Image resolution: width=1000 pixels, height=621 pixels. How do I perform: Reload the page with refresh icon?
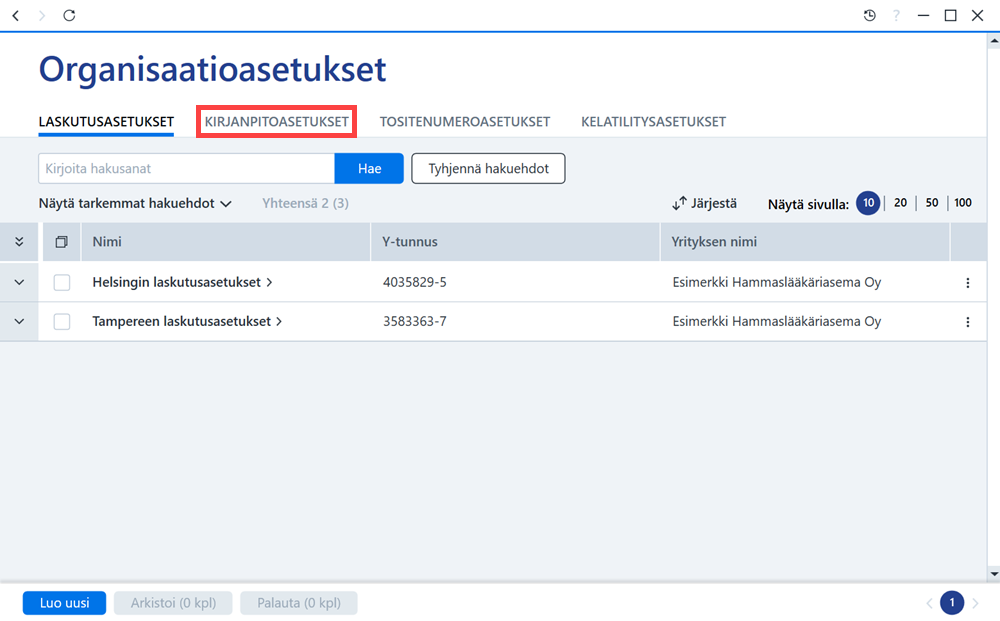[69, 15]
